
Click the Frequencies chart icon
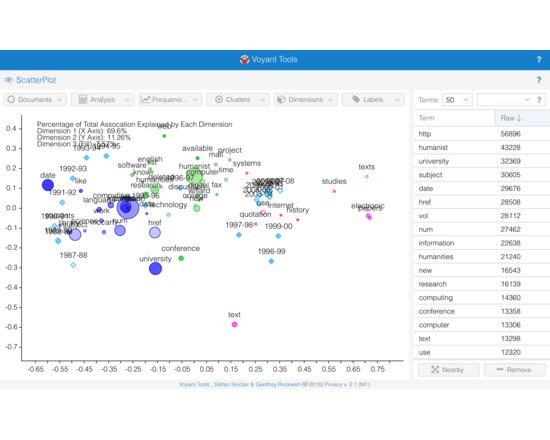coord(145,100)
